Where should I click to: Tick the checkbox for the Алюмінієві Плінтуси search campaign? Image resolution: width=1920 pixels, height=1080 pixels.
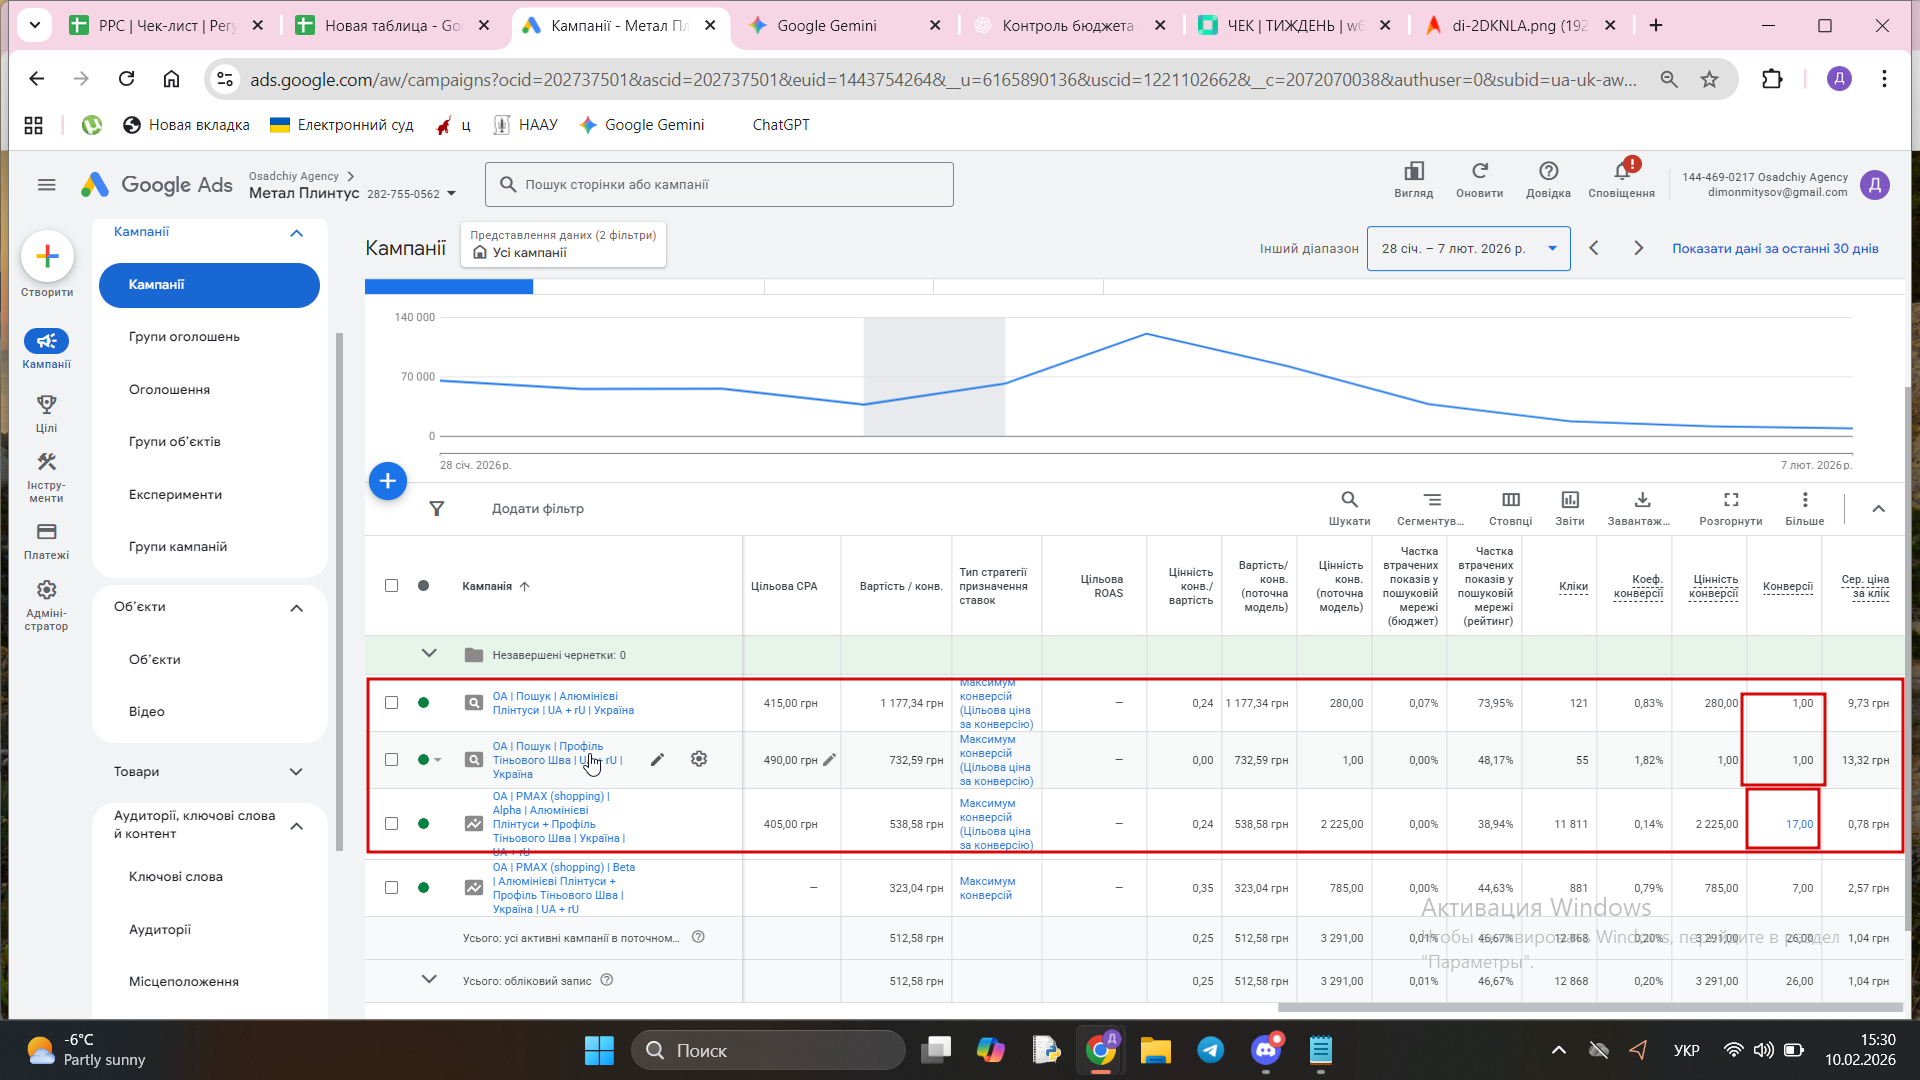[x=391, y=703]
